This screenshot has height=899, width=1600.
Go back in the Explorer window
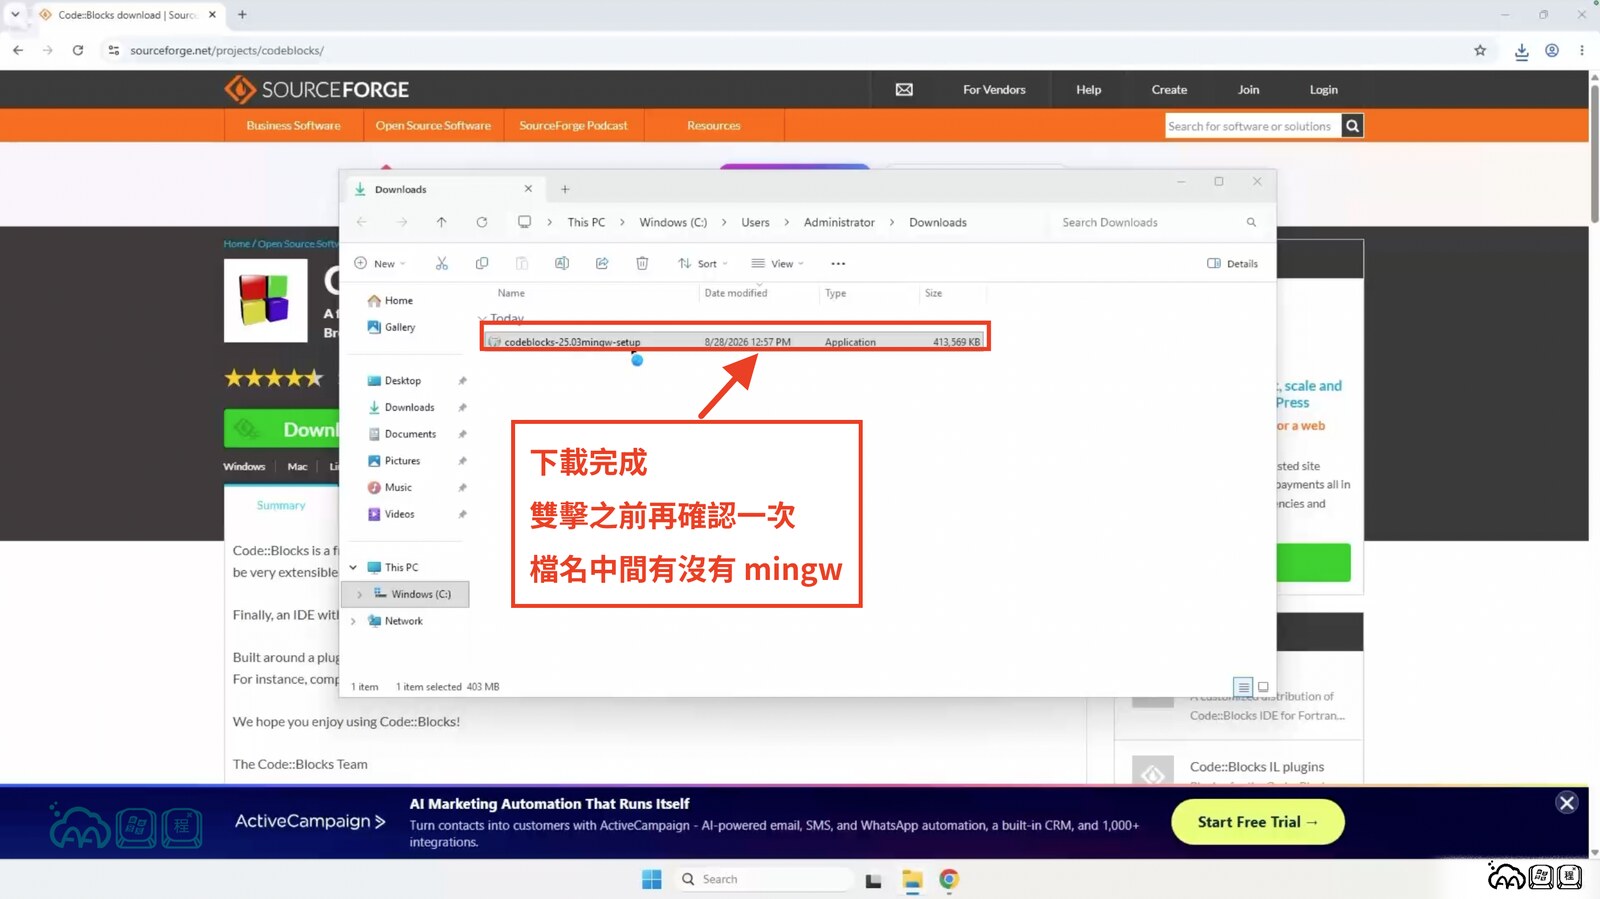click(x=361, y=222)
